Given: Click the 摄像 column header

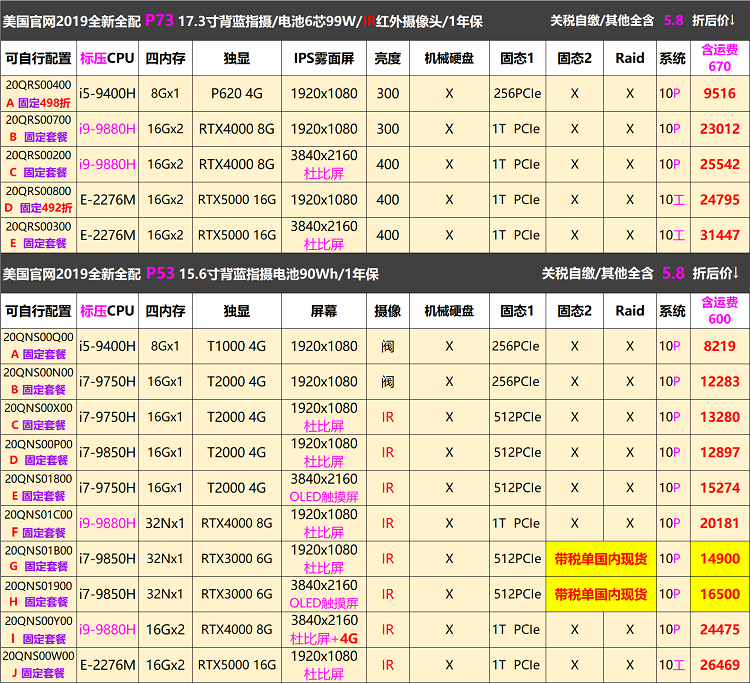Looking at the screenshot, I should tap(387, 310).
